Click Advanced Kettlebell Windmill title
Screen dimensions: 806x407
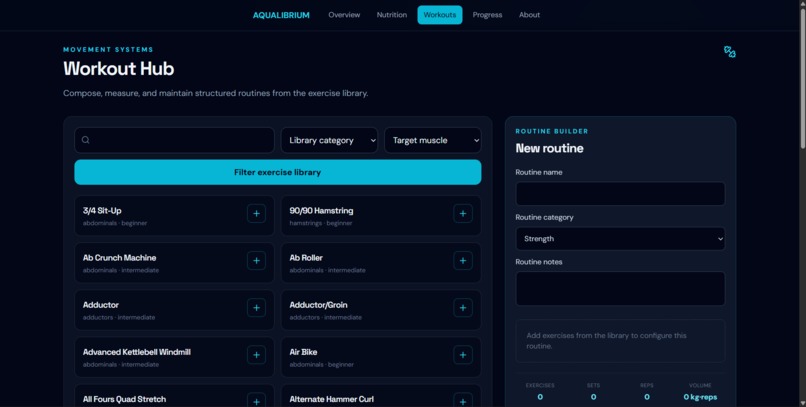pos(137,352)
